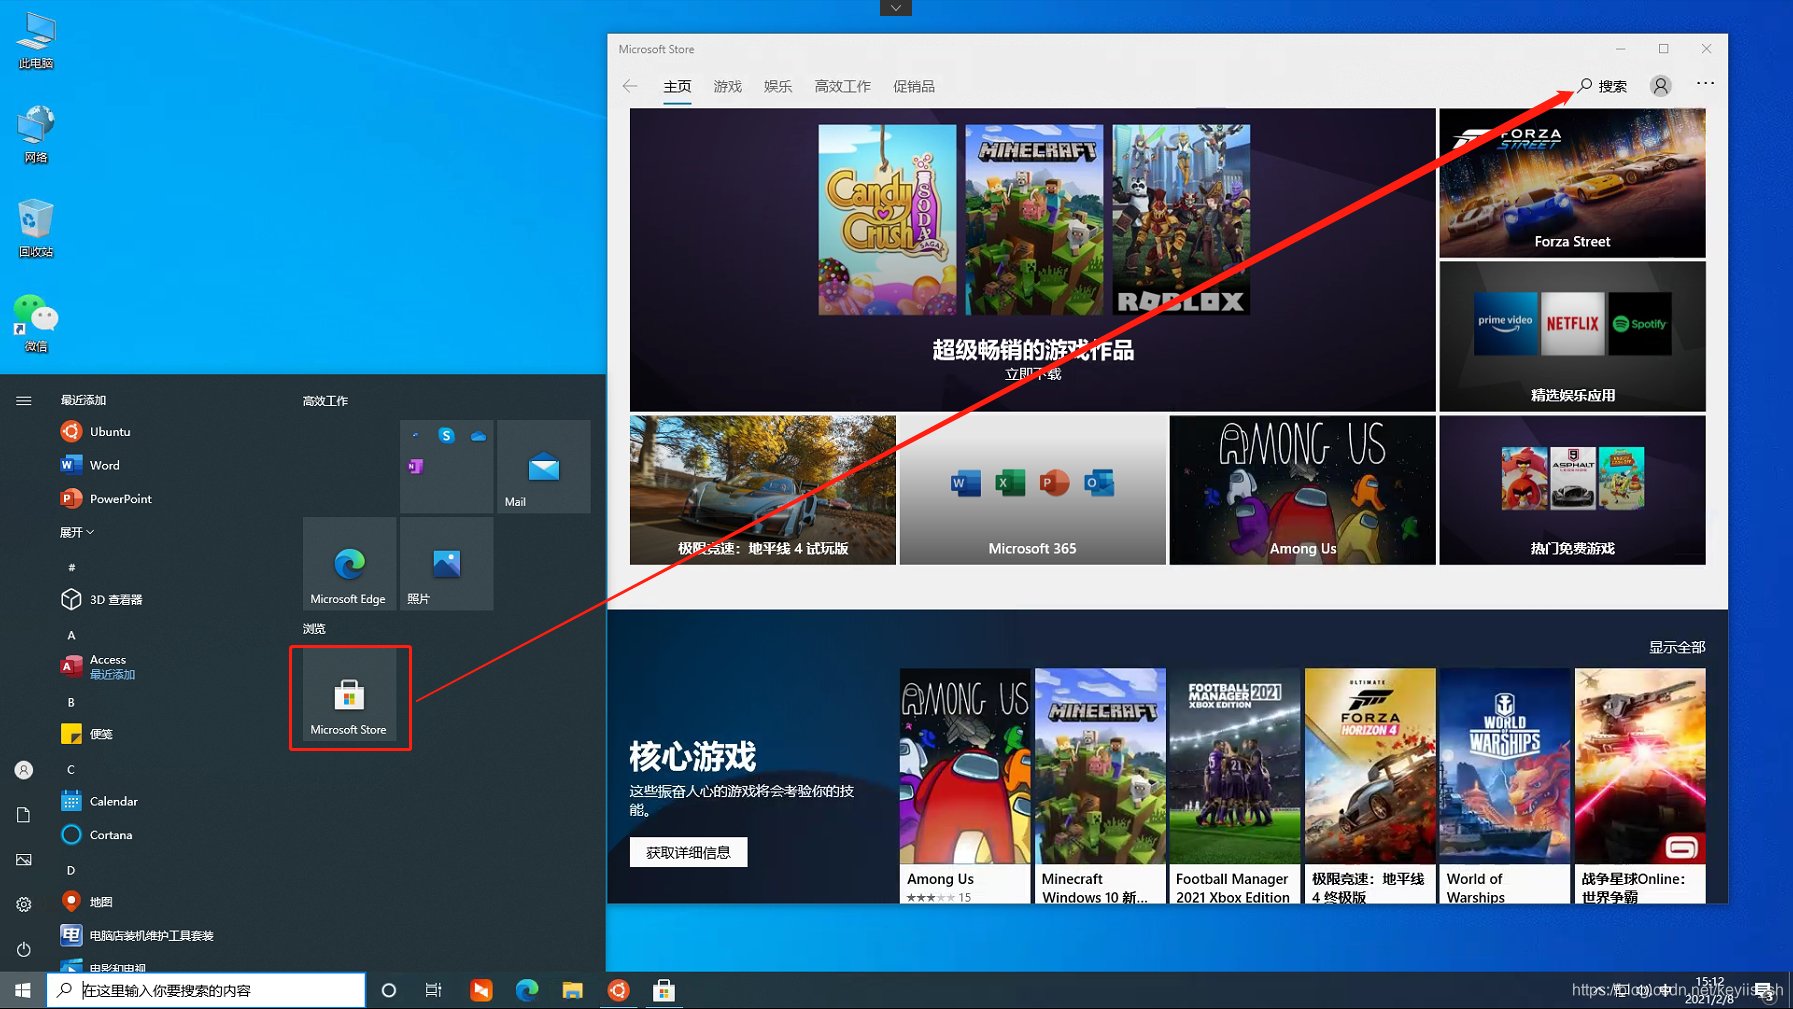Click the Start menu hamburger icon
This screenshot has height=1009, width=1793.
(24, 400)
